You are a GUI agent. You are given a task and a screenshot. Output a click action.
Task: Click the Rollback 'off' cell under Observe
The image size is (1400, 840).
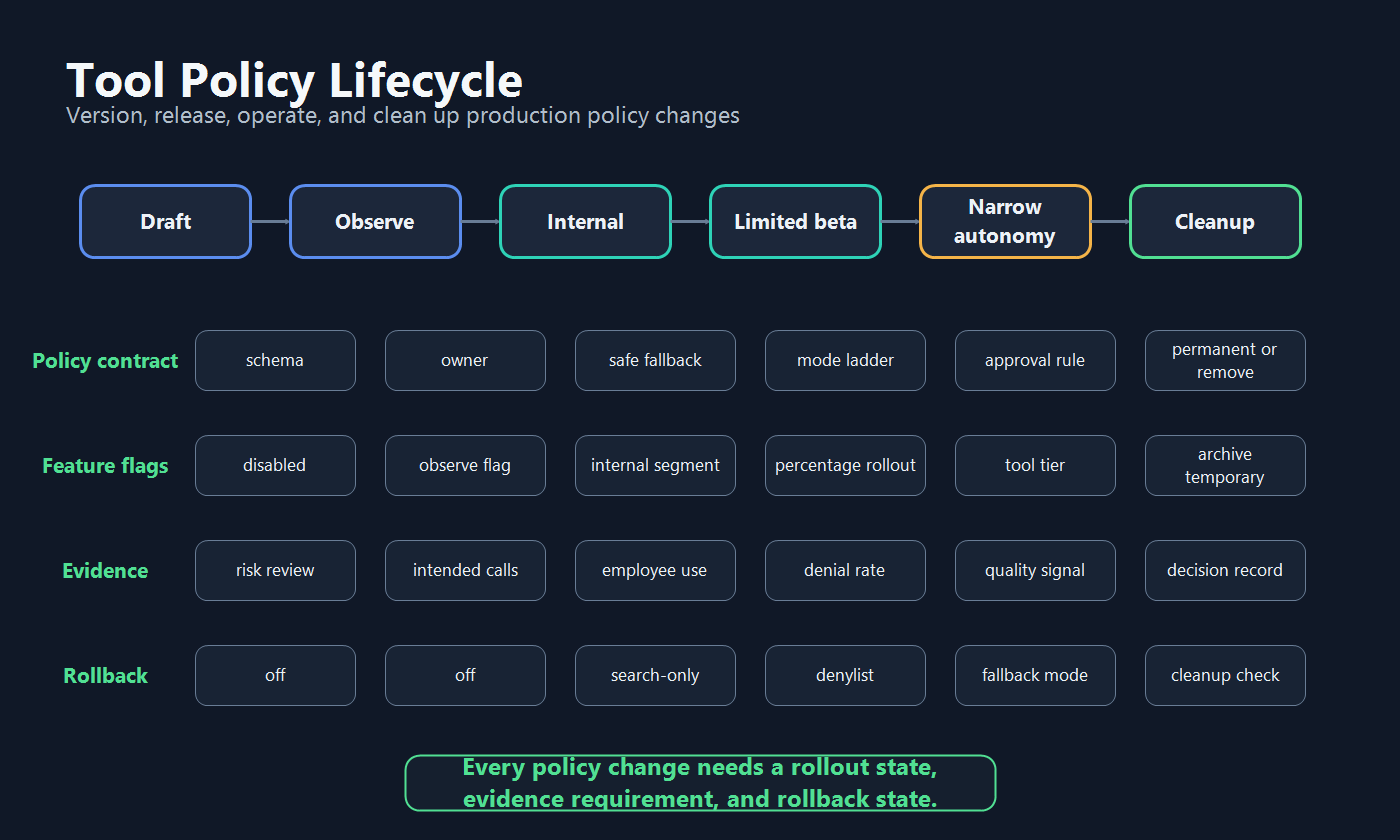coord(465,676)
